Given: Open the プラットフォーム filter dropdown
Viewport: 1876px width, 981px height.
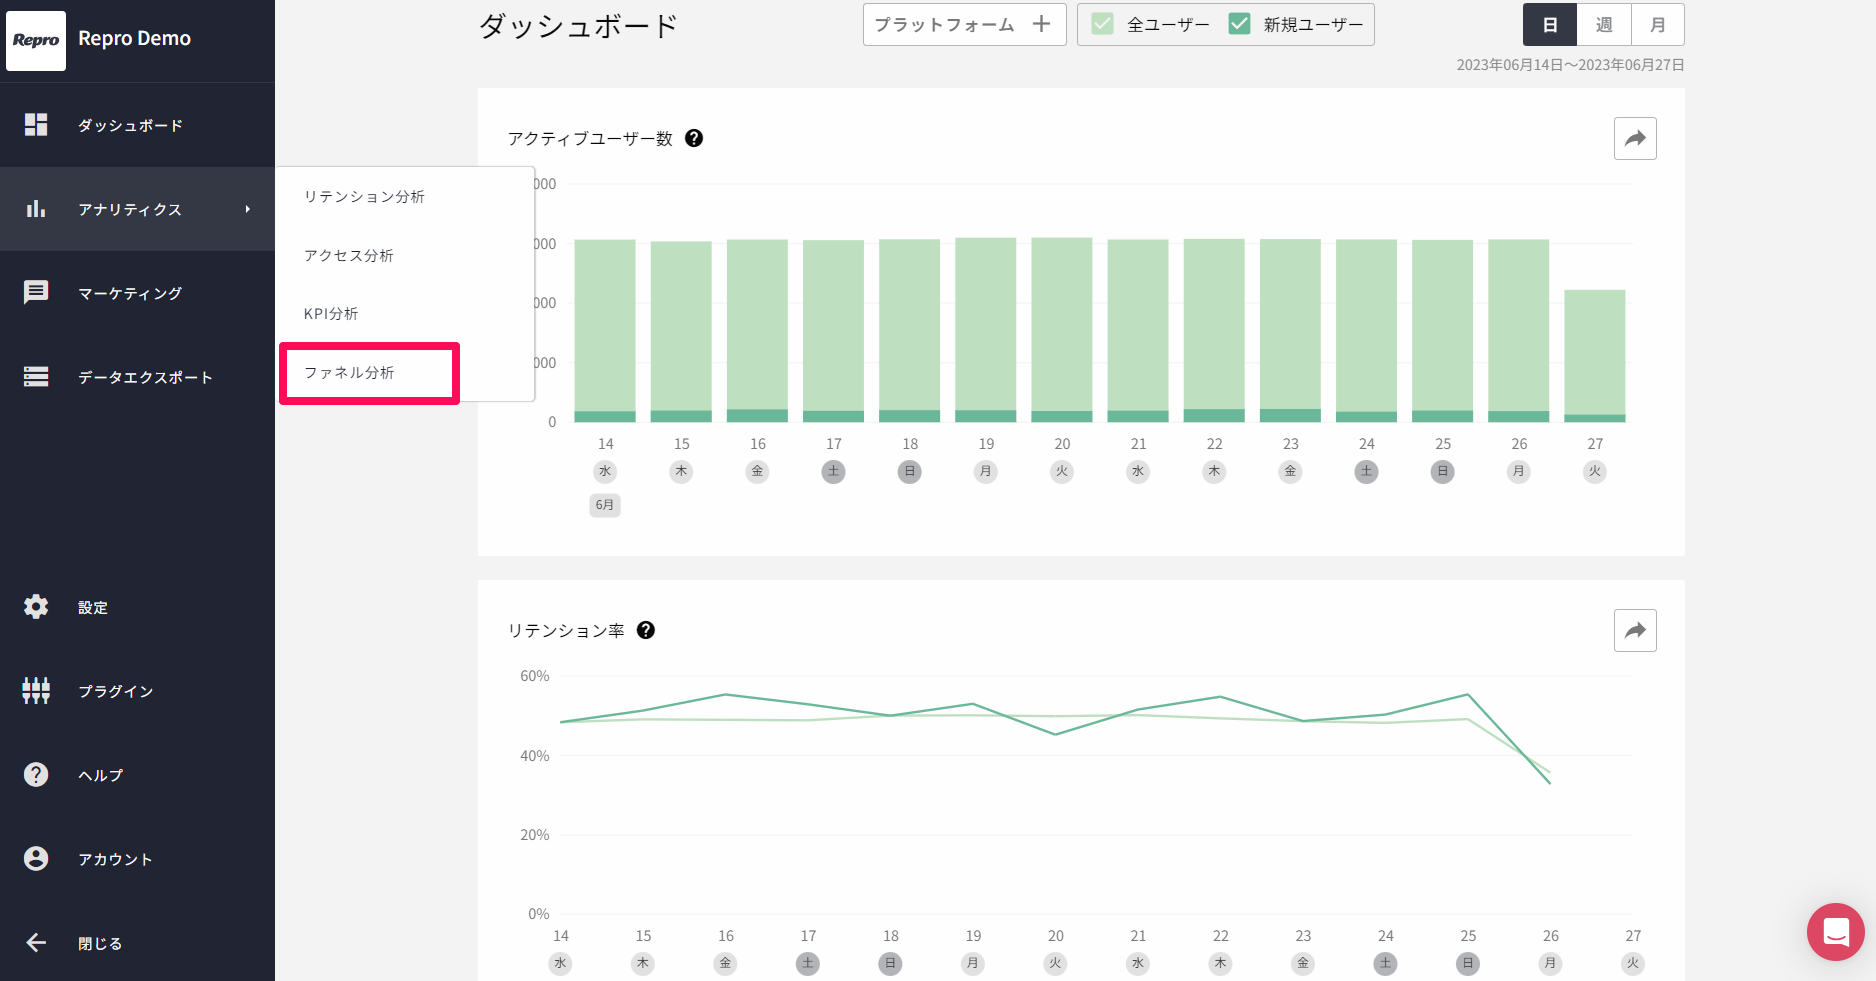Looking at the screenshot, I should point(964,24).
